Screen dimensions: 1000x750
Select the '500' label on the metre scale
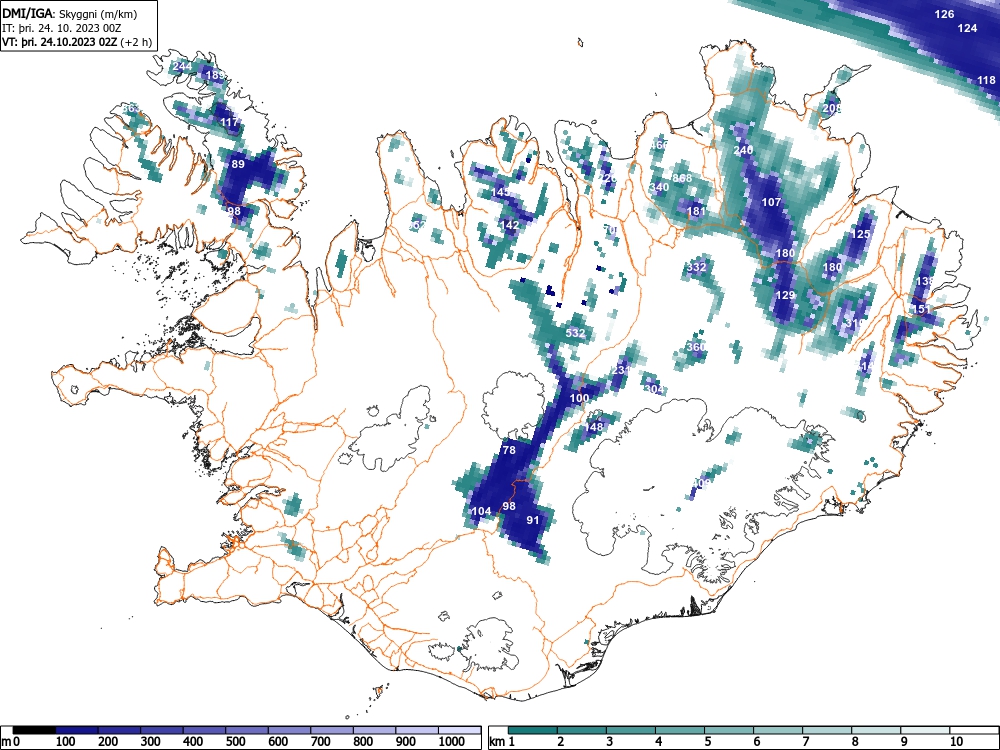click(x=235, y=742)
